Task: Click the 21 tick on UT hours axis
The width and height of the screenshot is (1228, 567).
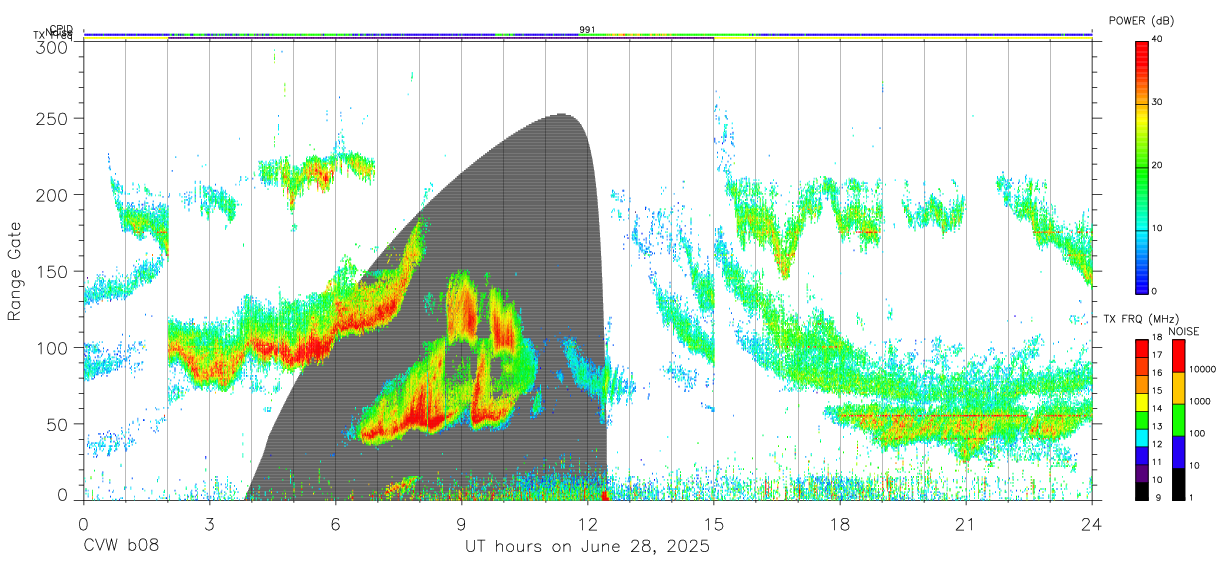Action: [966, 524]
